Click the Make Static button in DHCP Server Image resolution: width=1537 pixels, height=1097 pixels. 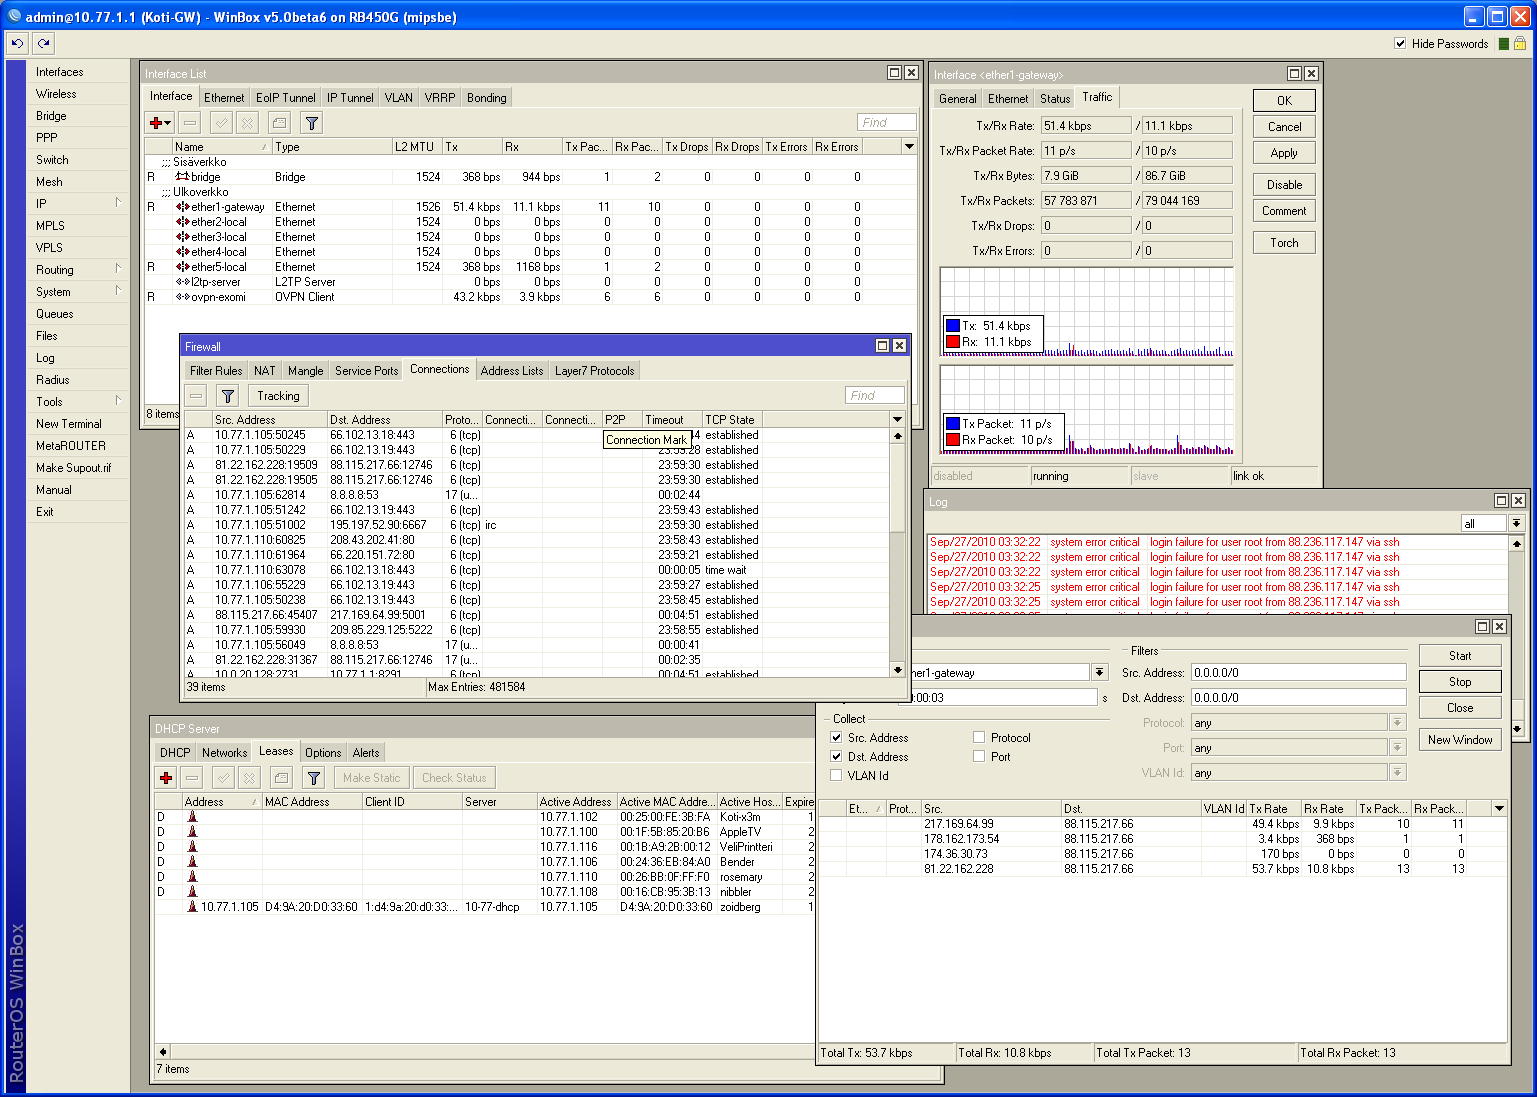tap(371, 778)
